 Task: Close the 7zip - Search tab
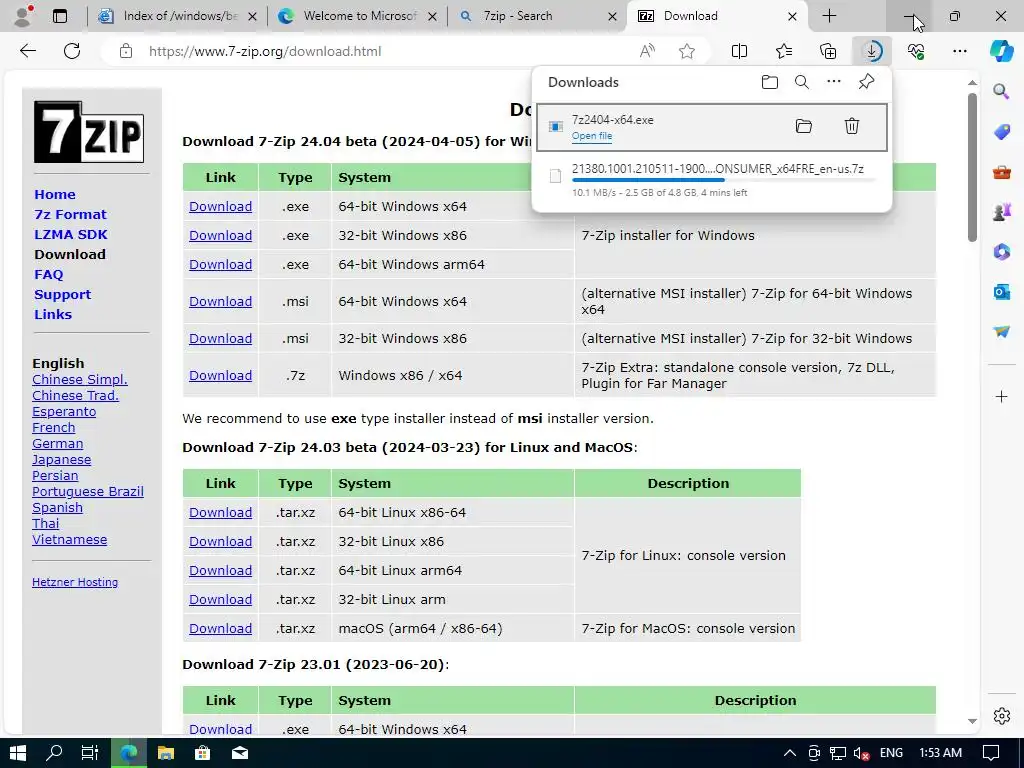pos(612,16)
